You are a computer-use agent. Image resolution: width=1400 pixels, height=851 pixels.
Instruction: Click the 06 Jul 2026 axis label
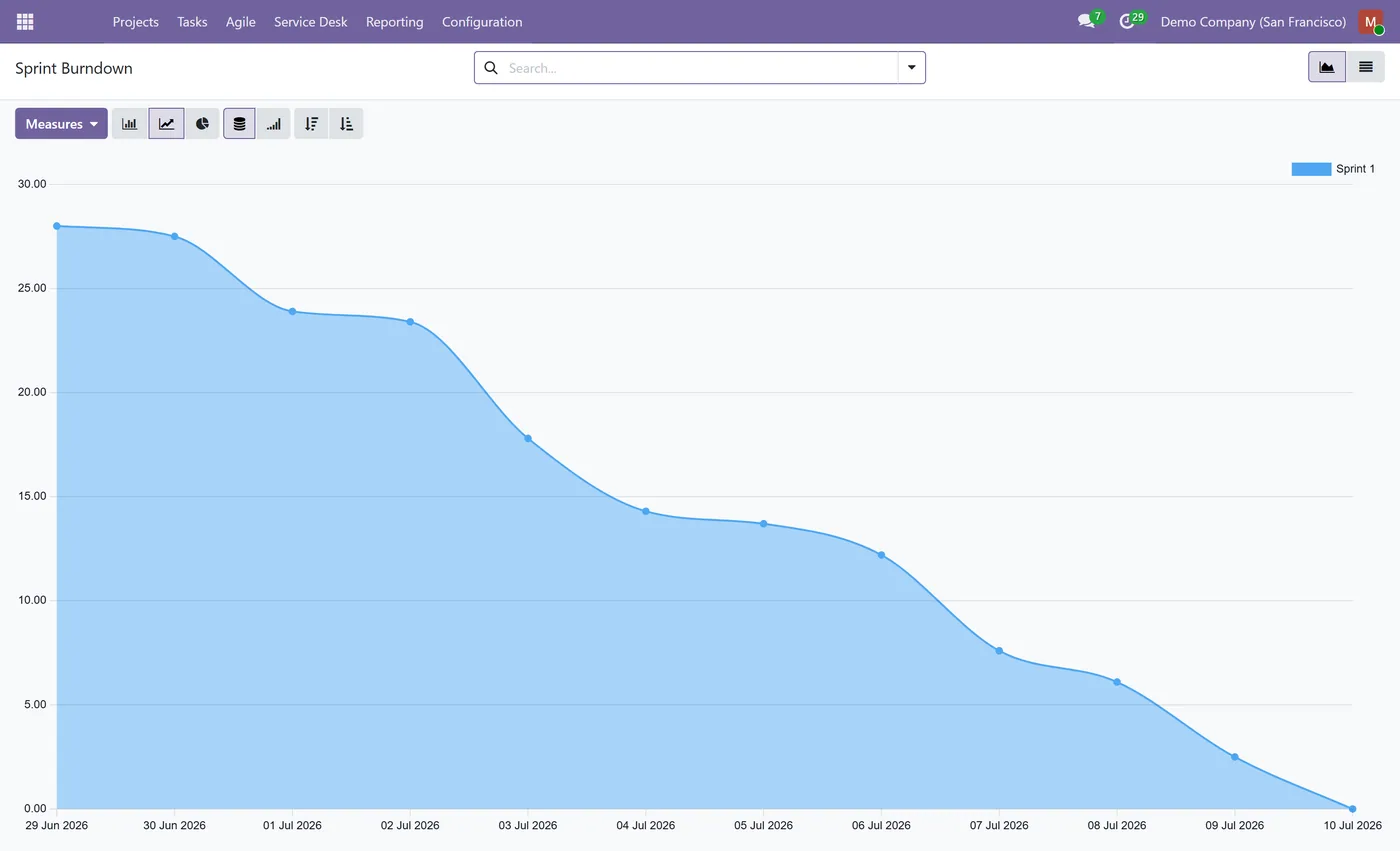pyautogui.click(x=881, y=825)
